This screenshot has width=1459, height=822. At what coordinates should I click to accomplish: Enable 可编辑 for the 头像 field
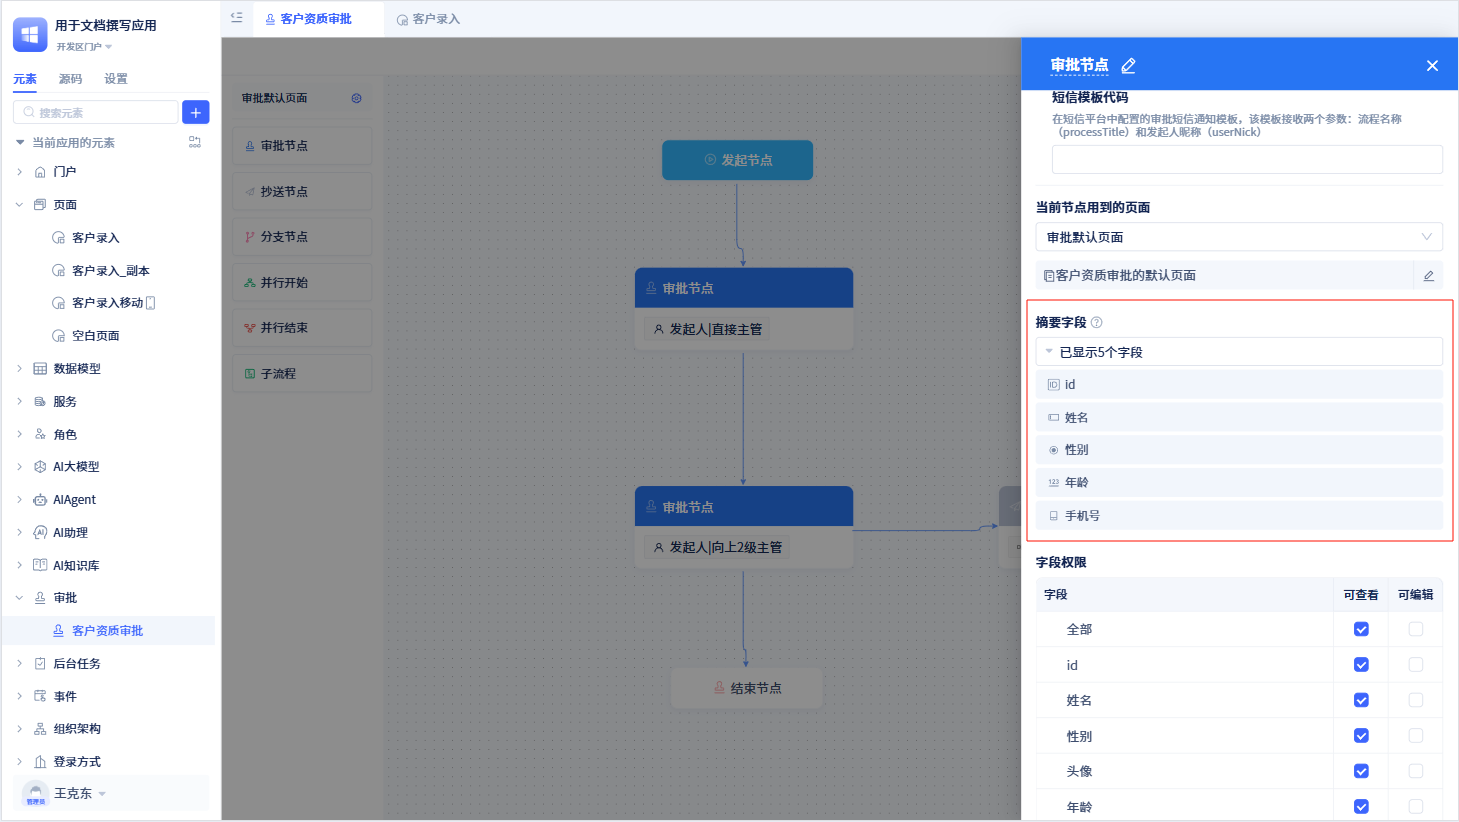pyautogui.click(x=1416, y=771)
